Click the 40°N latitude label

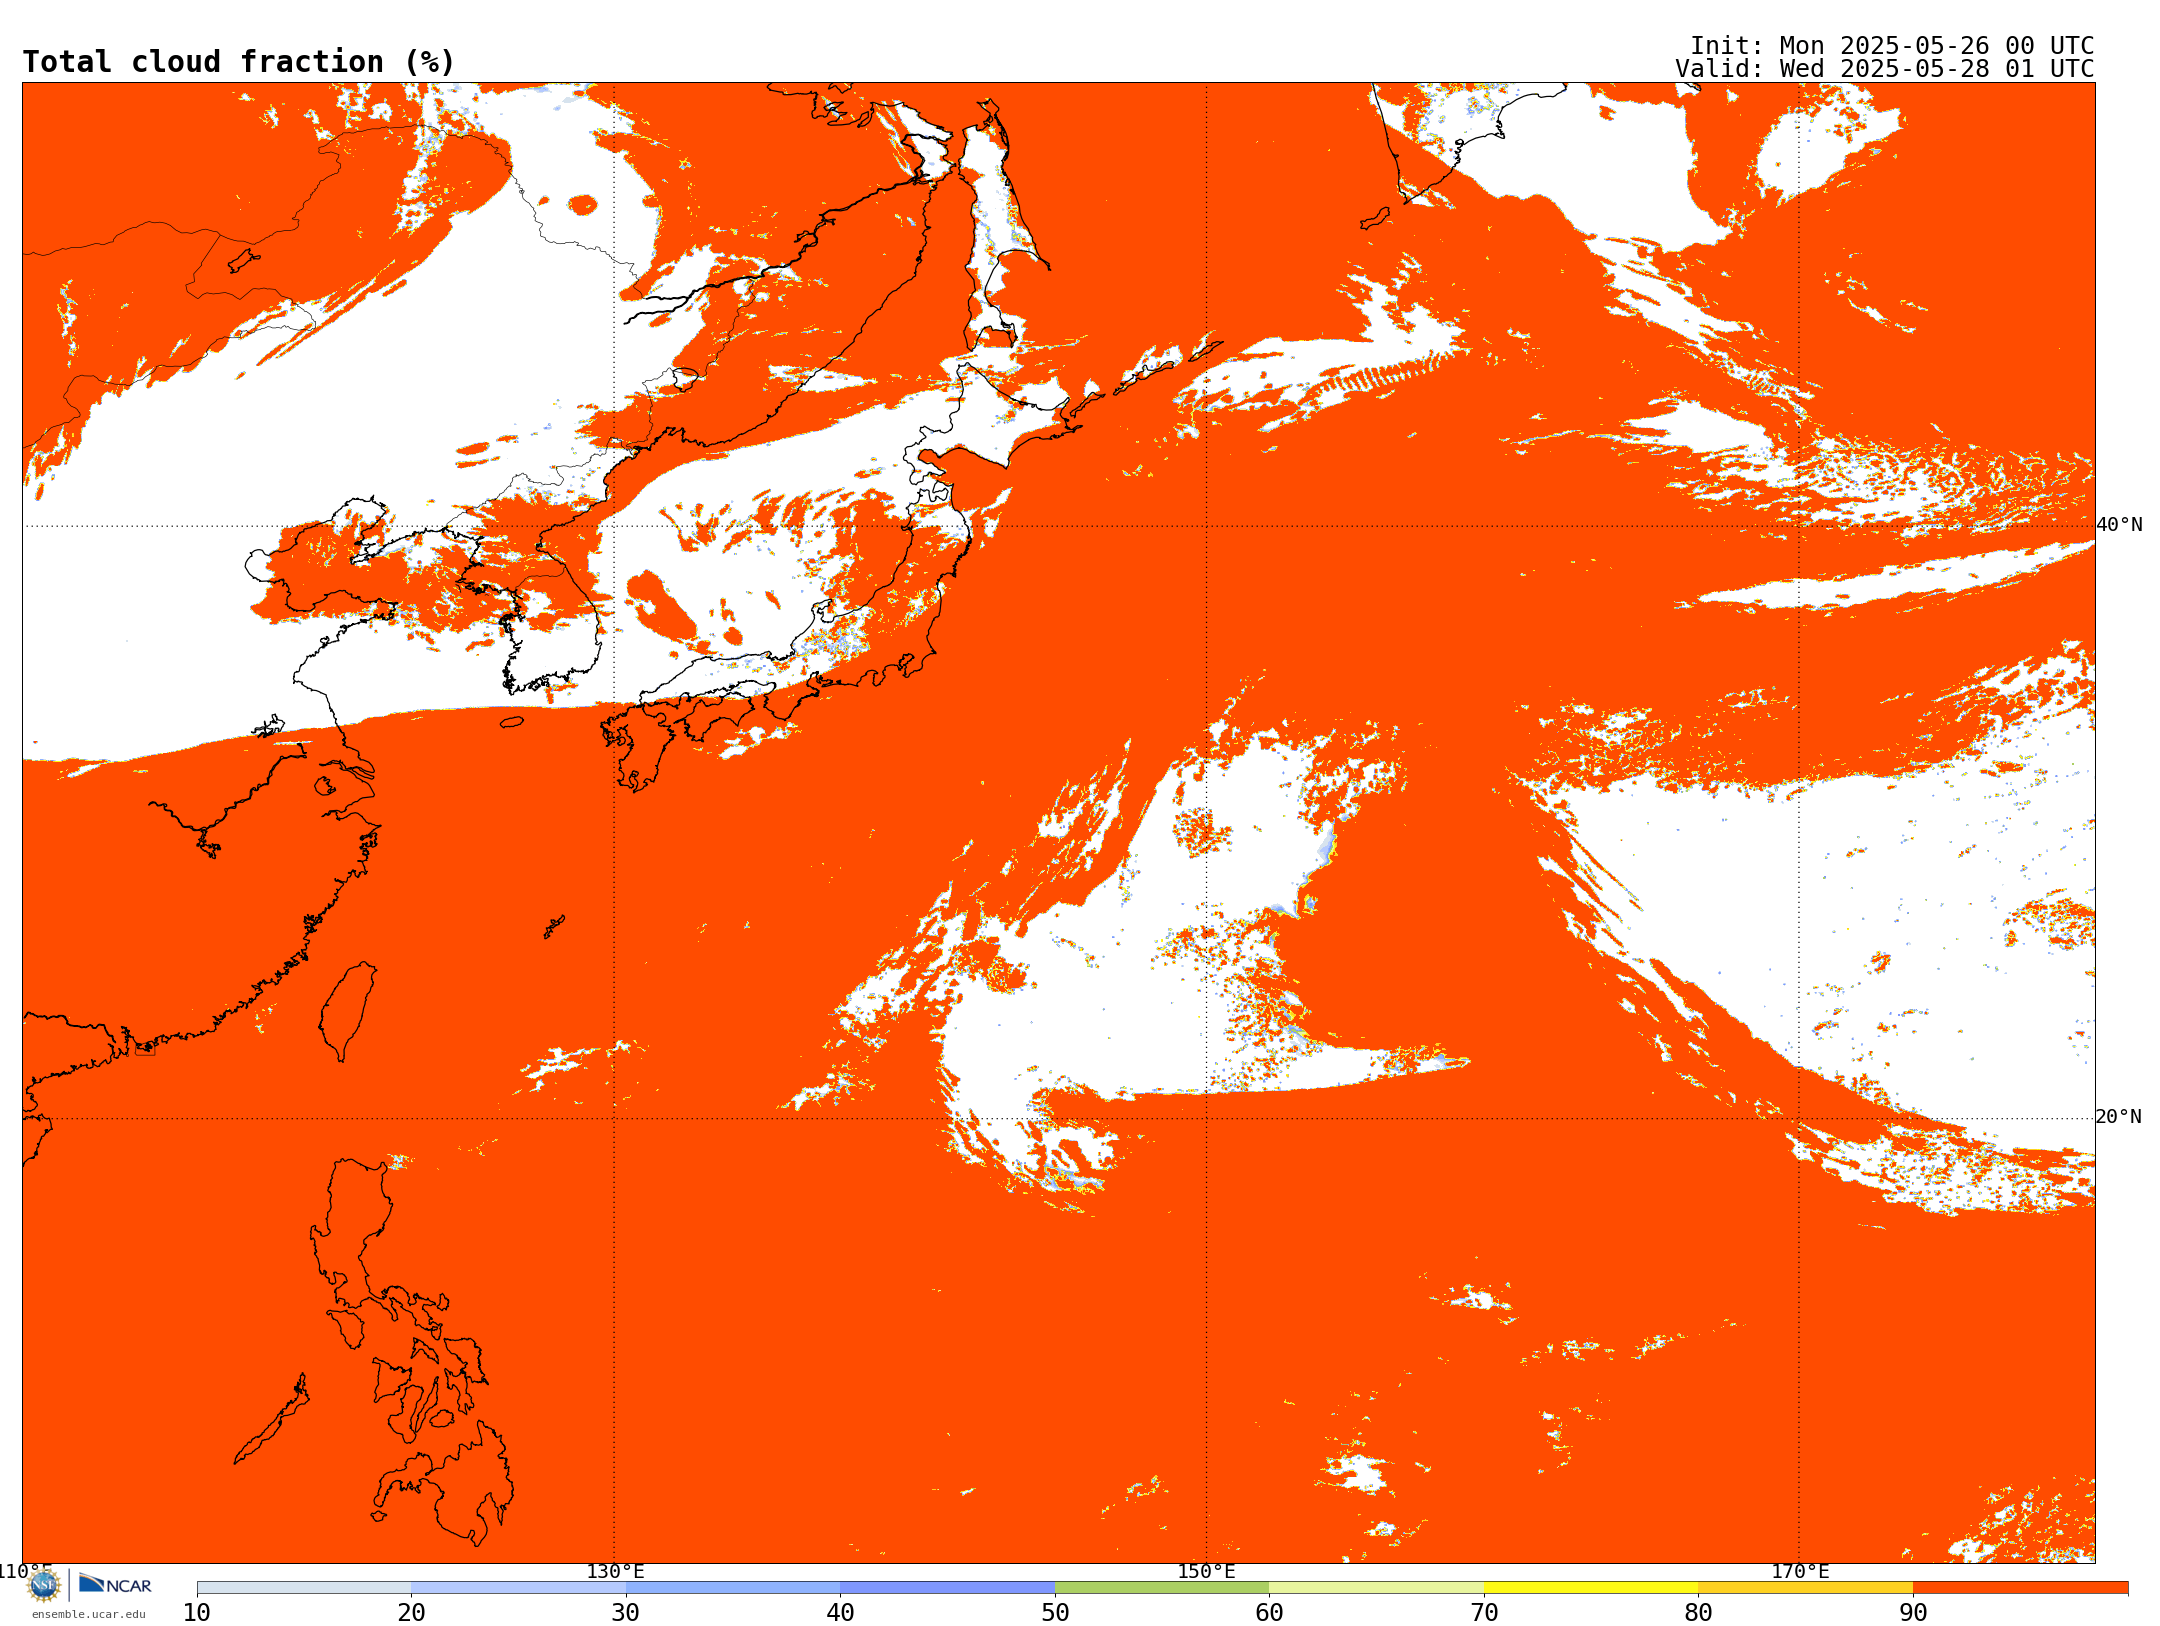pyautogui.click(x=2119, y=525)
